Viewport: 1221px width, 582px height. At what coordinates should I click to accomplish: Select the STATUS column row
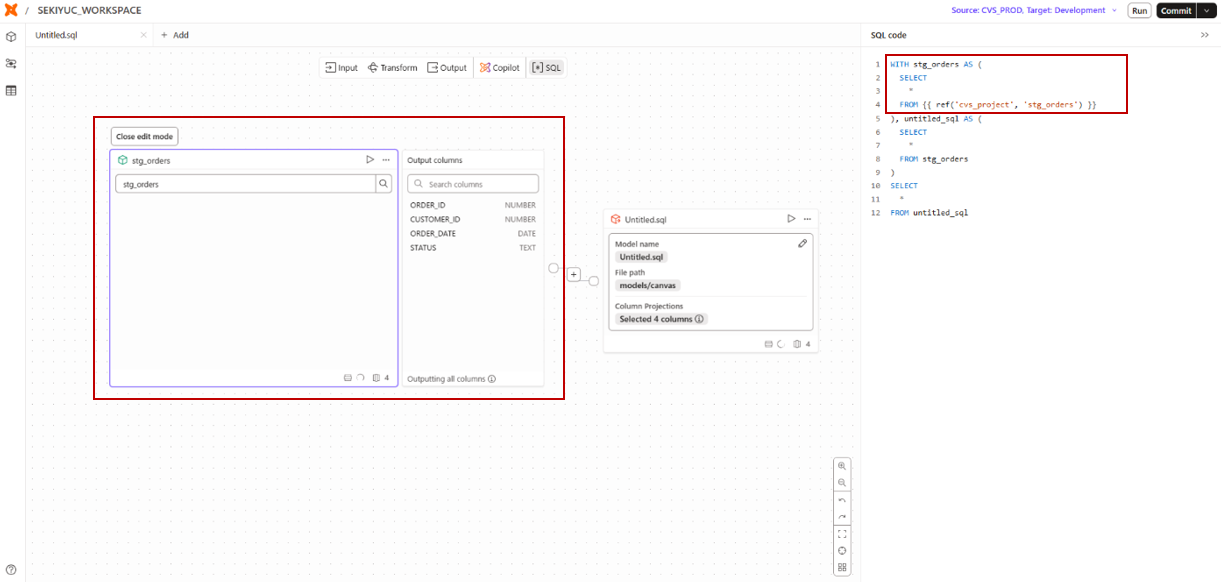coord(473,247)
